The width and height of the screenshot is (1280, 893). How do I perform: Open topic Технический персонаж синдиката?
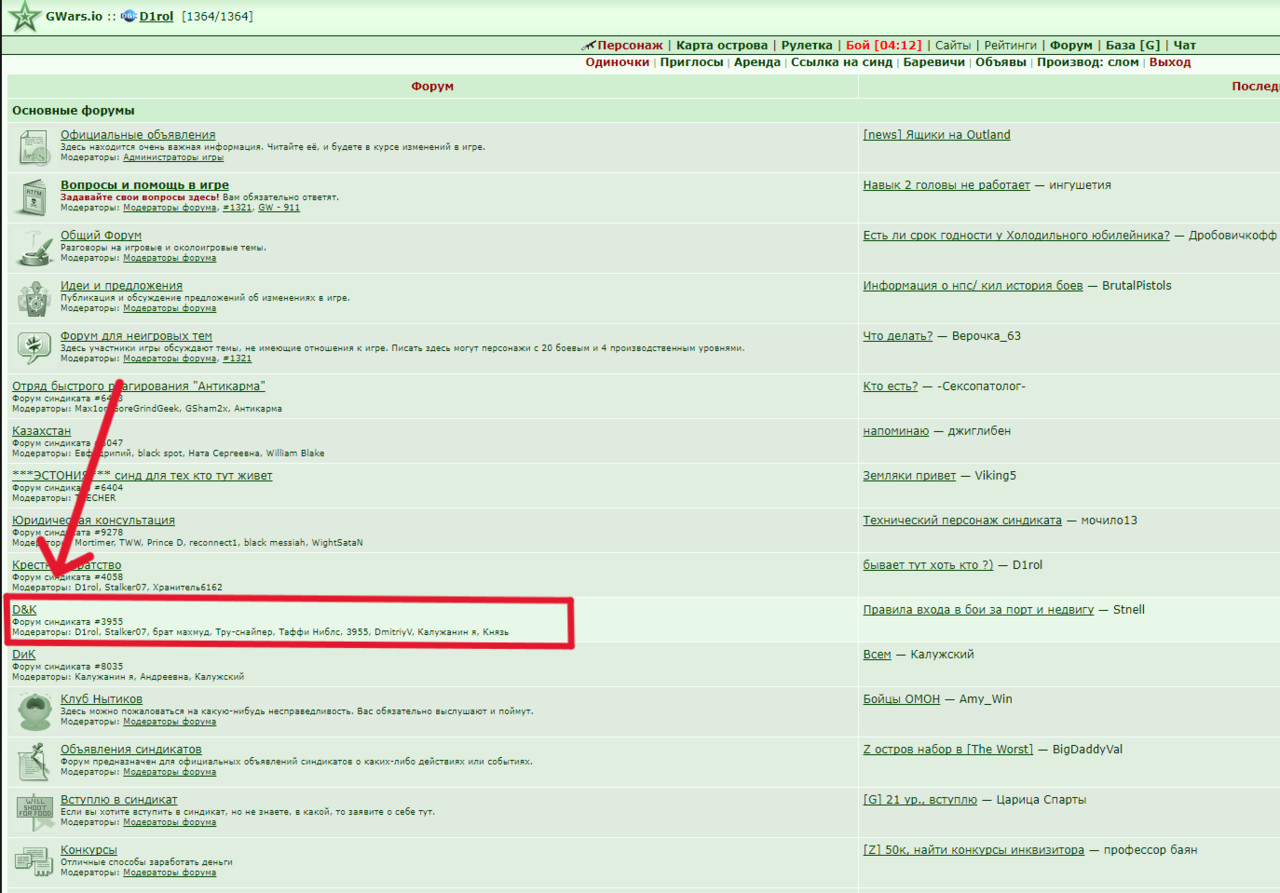coord(962,520)
